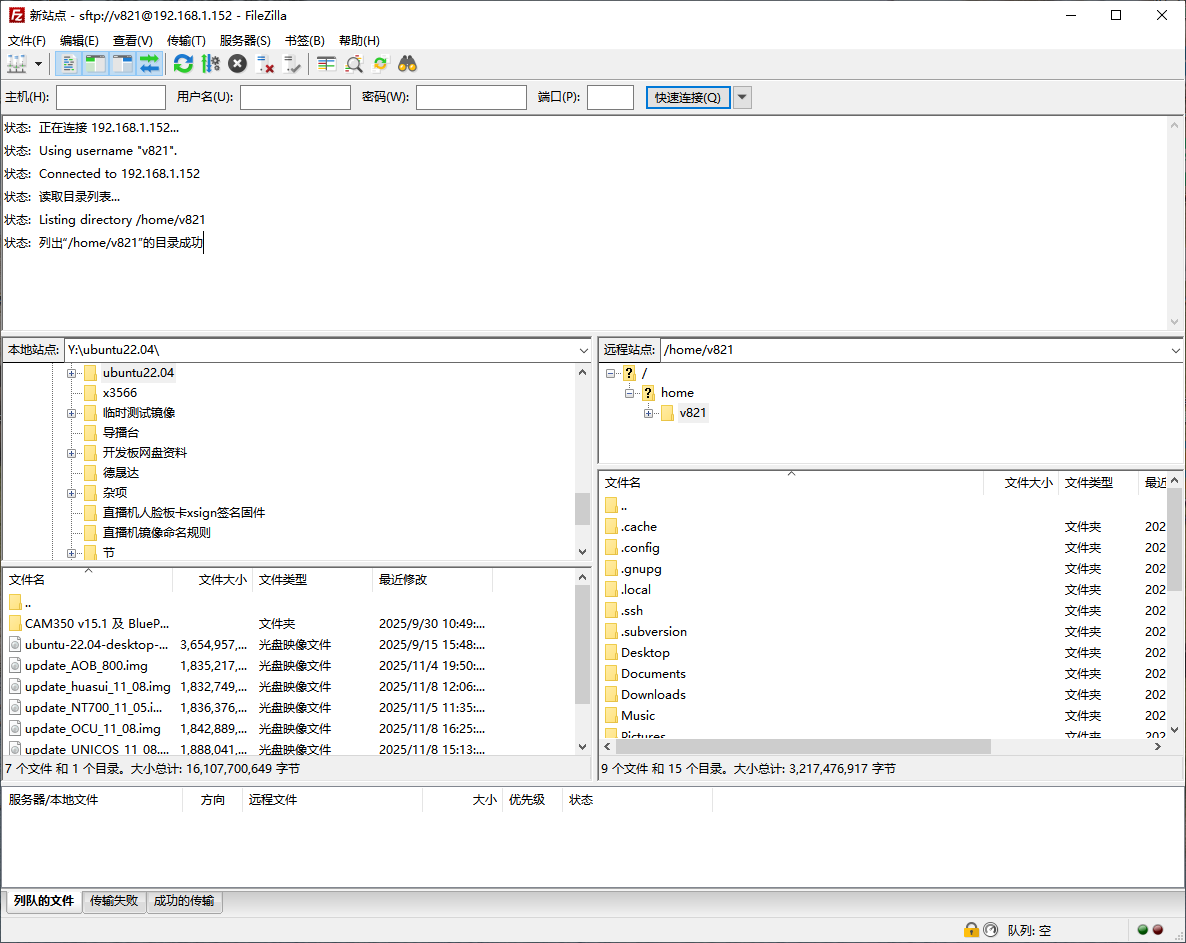Screen dimensions: 1186x943
Task: Focus the 用户名(U) username field
Action: coord(295,98)
